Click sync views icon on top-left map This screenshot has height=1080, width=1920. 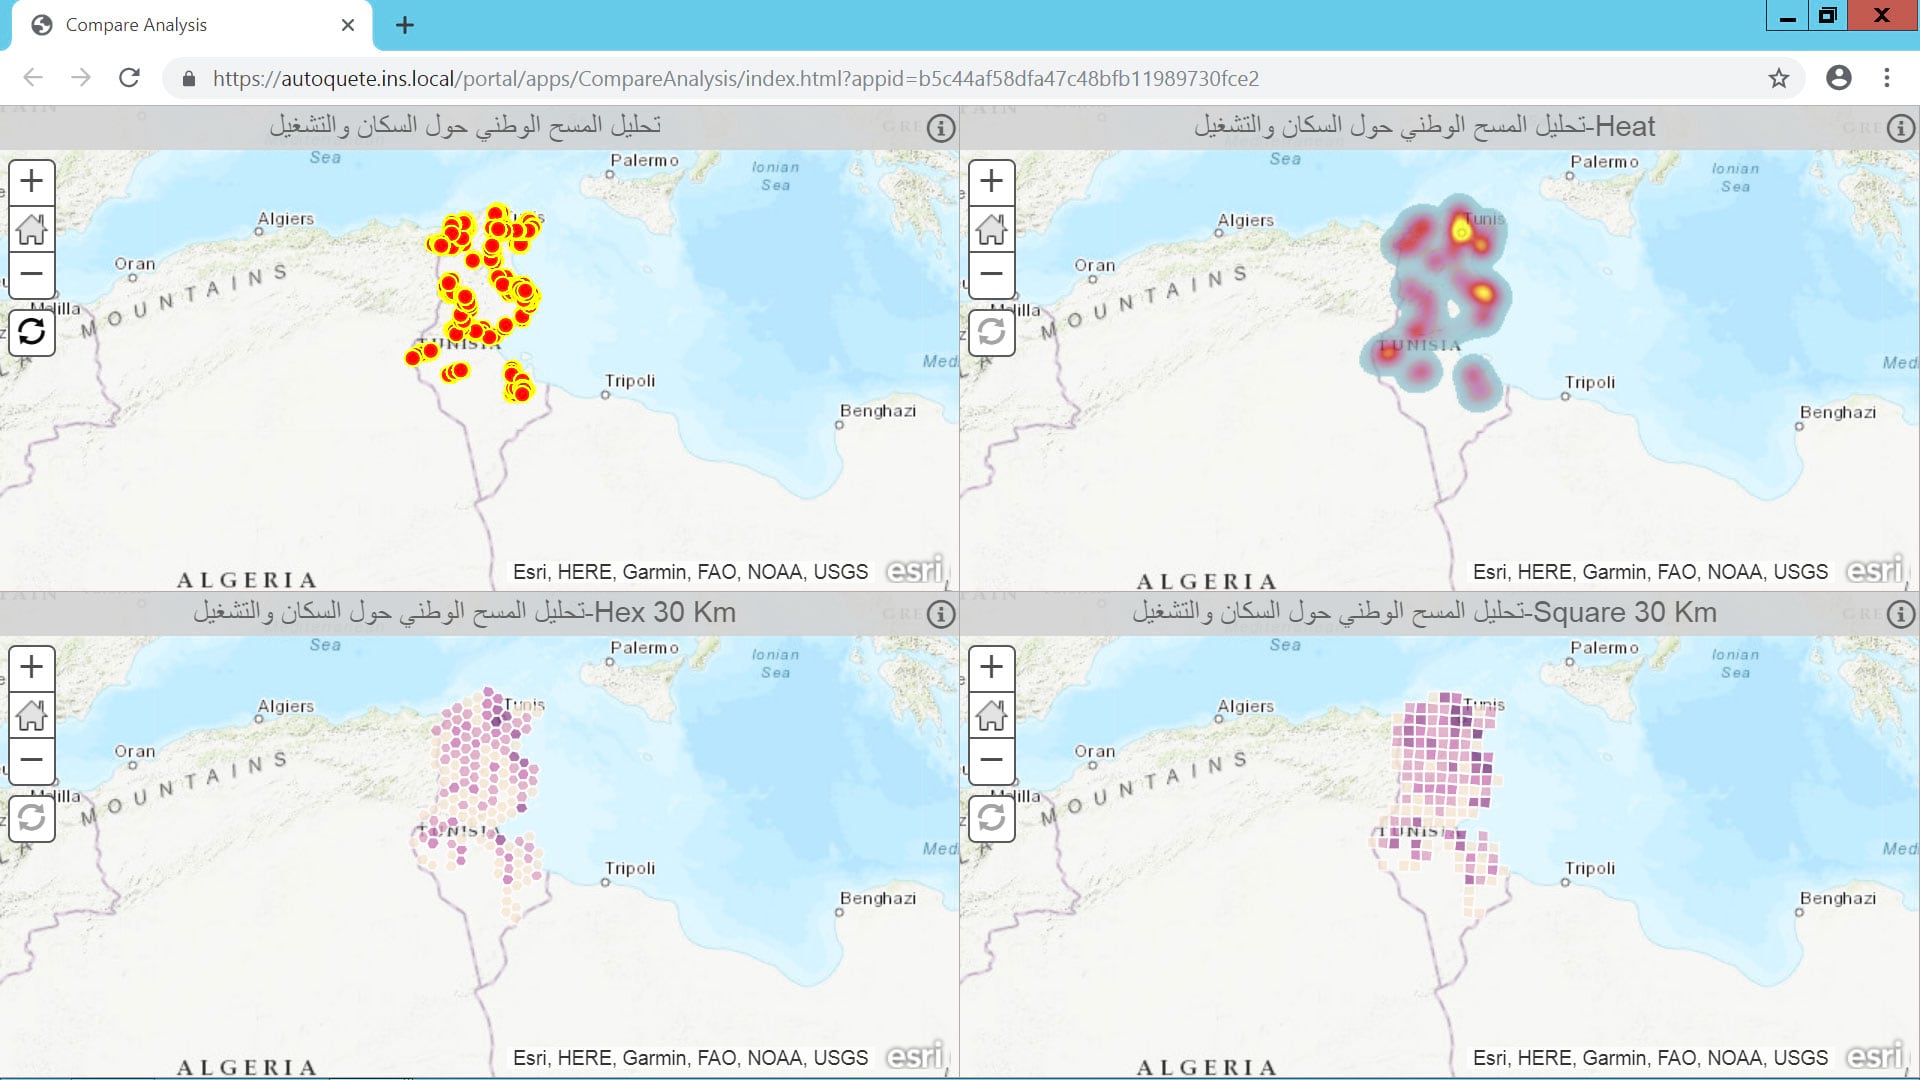click(31, 331)
